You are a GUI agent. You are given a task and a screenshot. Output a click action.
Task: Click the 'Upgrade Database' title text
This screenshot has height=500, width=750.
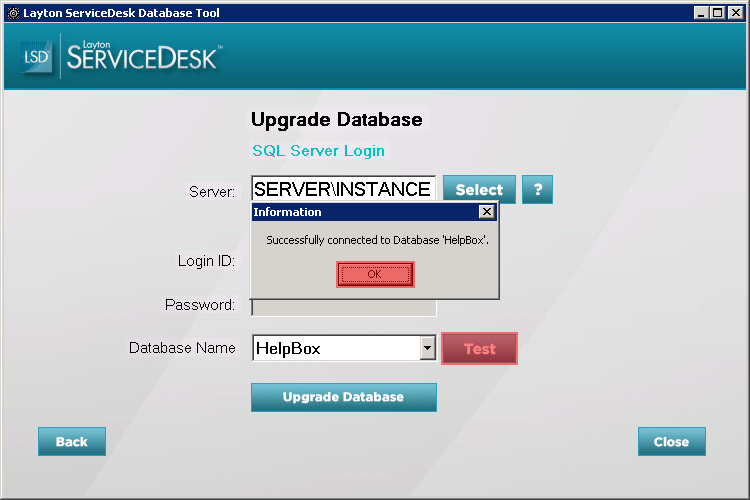point(337,120)
